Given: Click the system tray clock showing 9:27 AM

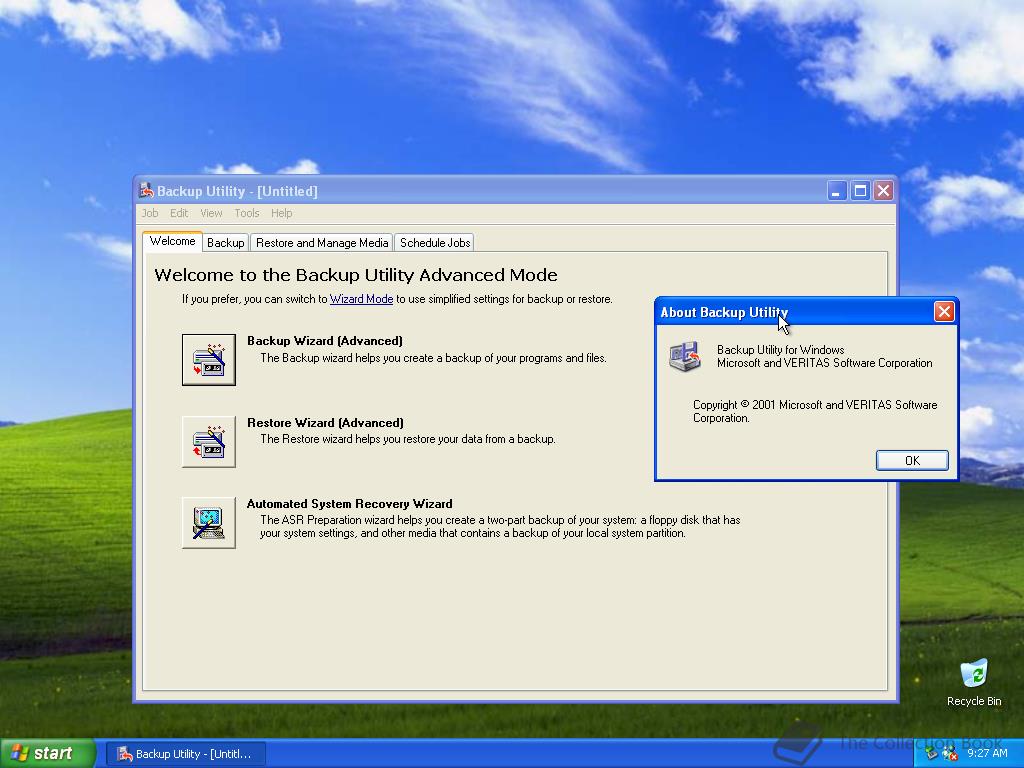Looking at the screenshot, I should tap(987, 753).
